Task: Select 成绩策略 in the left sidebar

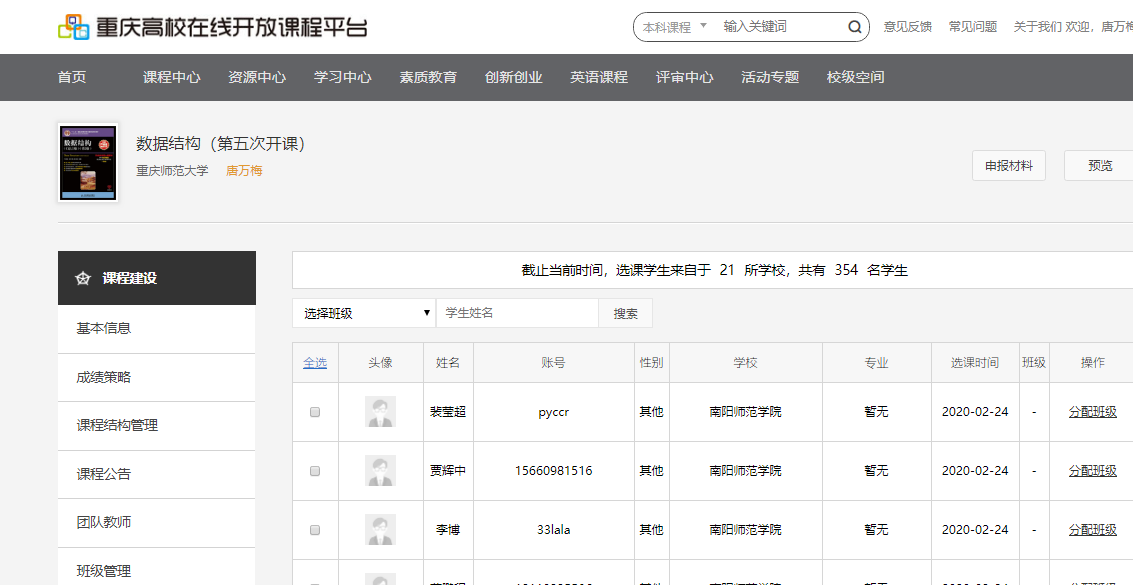Action: coord(104,377)
